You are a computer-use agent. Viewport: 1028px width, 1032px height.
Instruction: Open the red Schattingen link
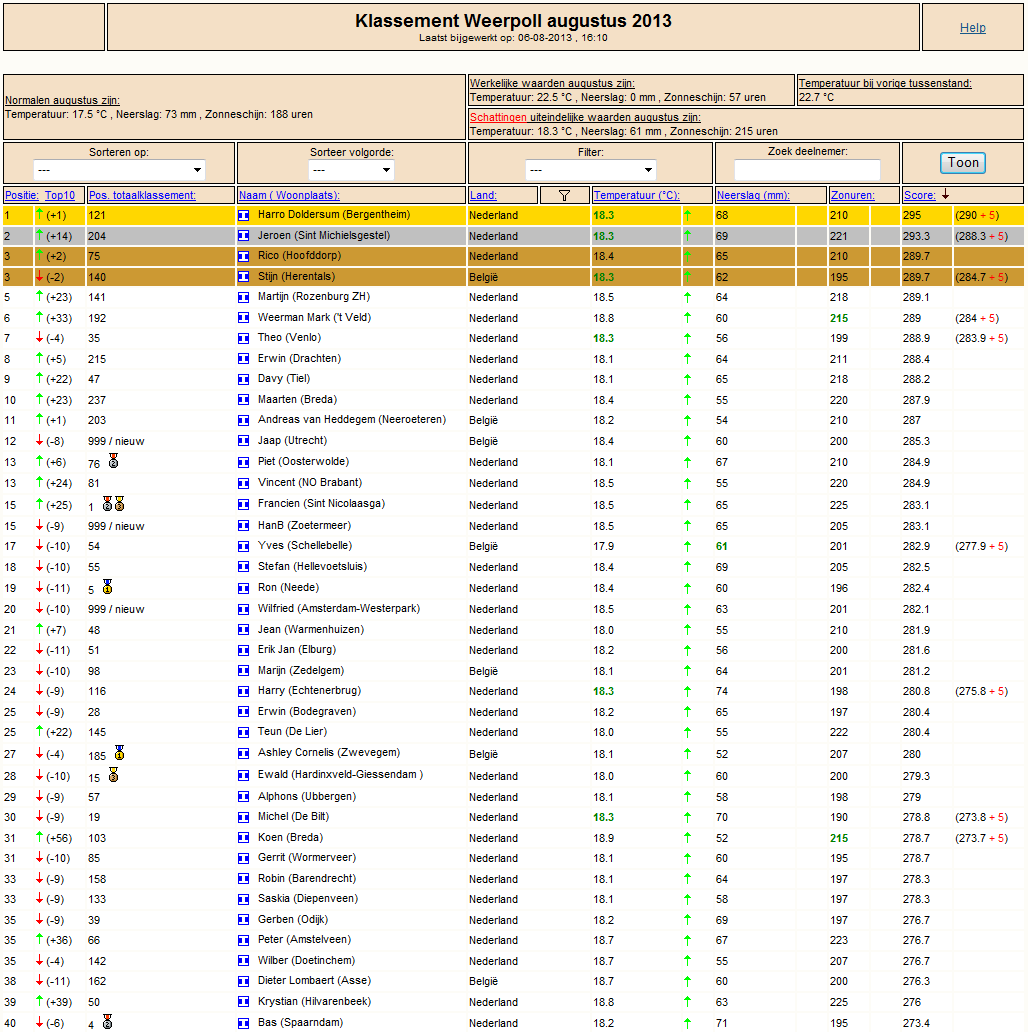[498, 117]
